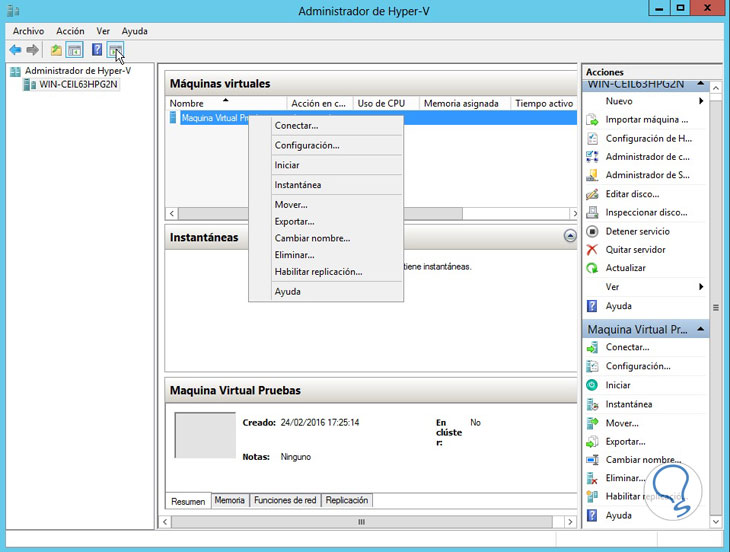Click the green Actualizar icon
The image size is (730, 552).
tap(592, 268)
